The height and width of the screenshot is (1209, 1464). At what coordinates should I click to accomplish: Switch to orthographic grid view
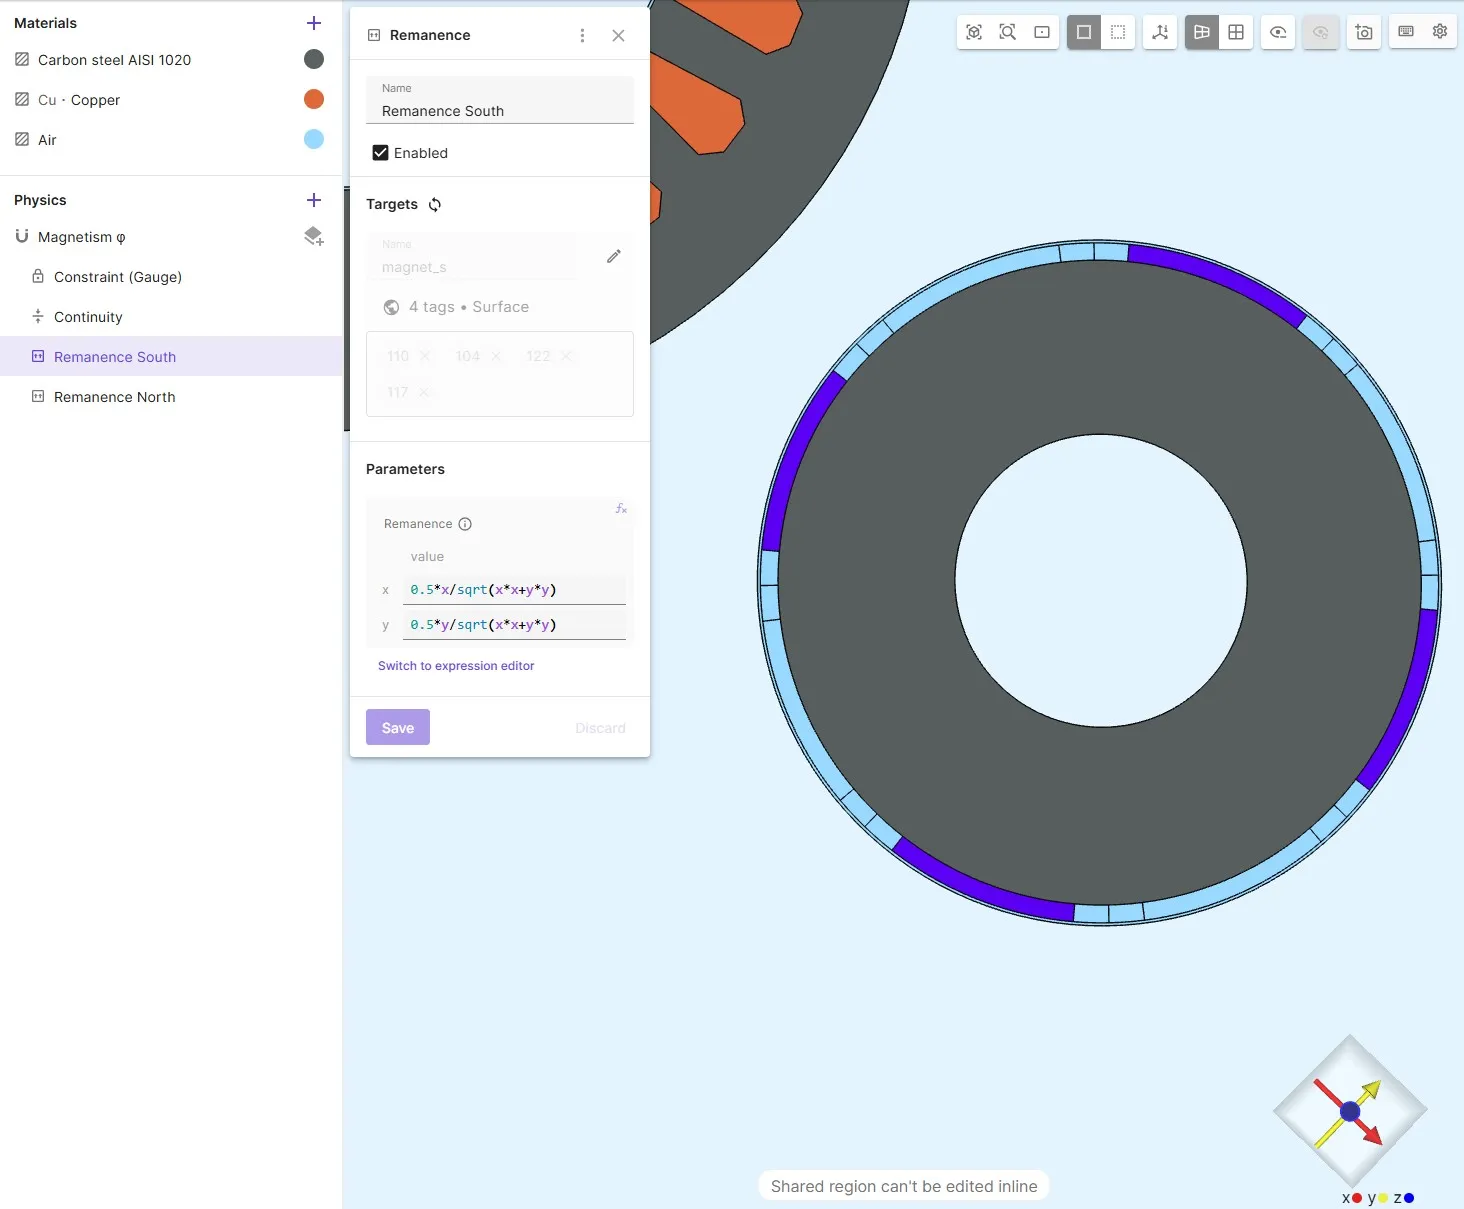pos(1236,32)
